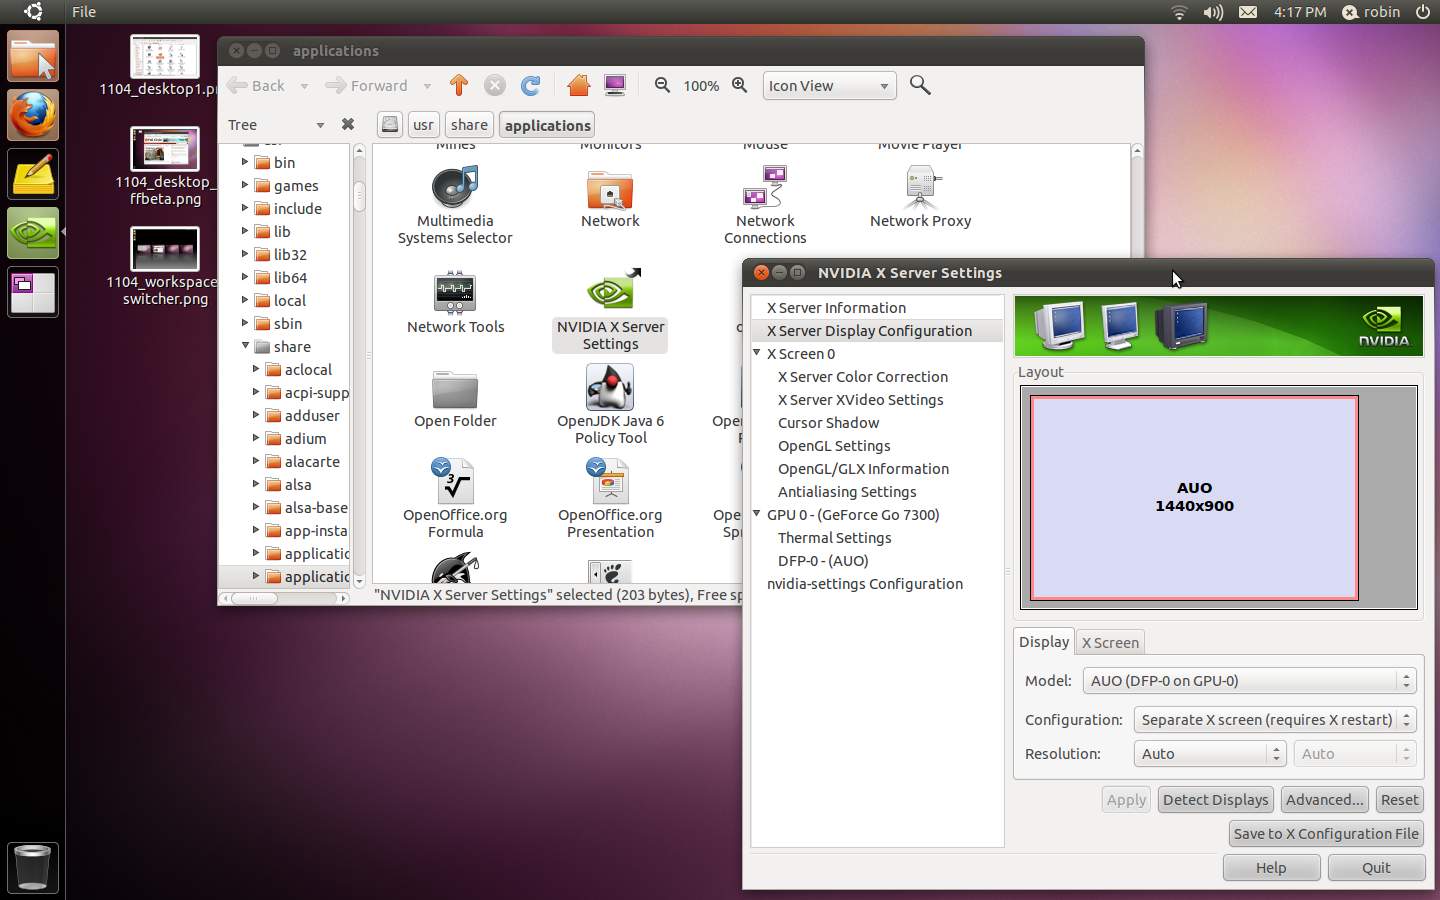Select Antialiasing Settings in sidebar
Image resolution: width=1440 pixels, height=900 pixels.
(x=847, y=492)
